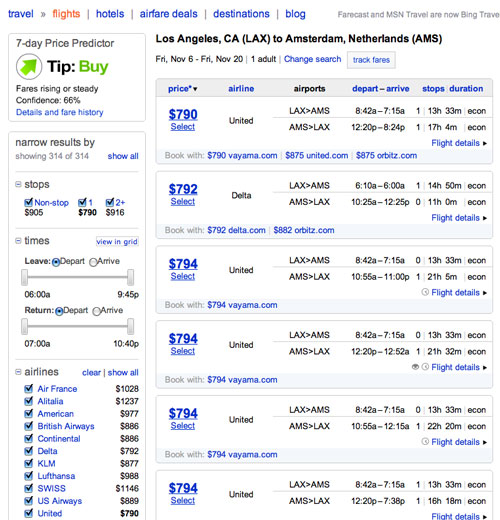500x520 pixels.
Task: Click the track fares button
Action: coord(371,60)
